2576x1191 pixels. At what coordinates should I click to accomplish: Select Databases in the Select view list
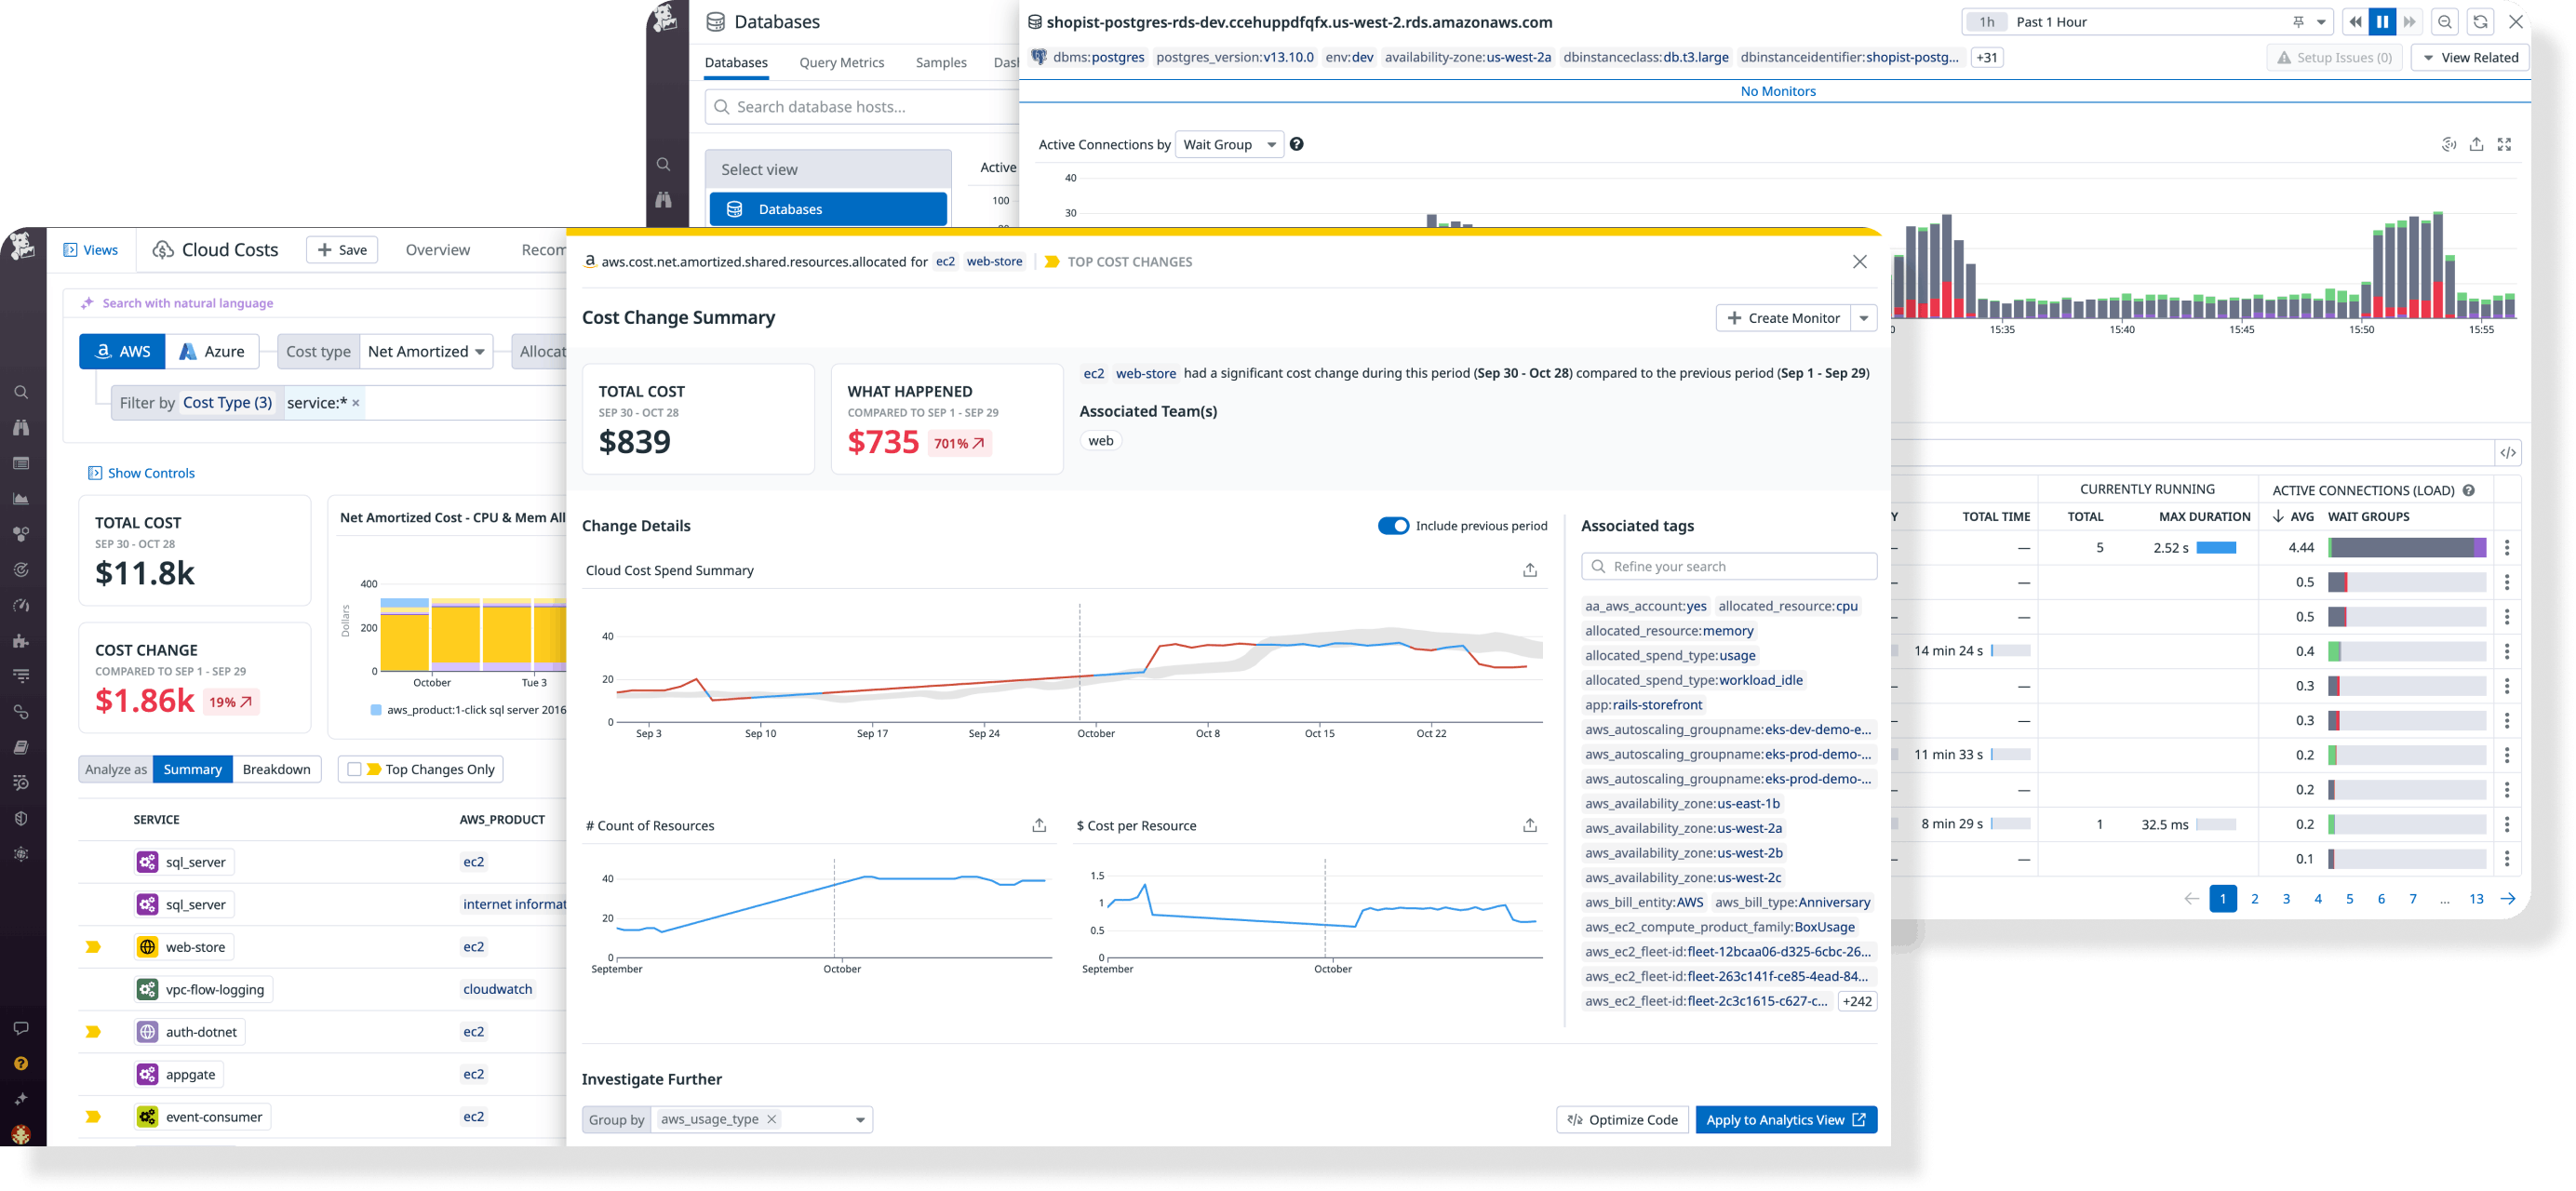click(x=827, y=208)
